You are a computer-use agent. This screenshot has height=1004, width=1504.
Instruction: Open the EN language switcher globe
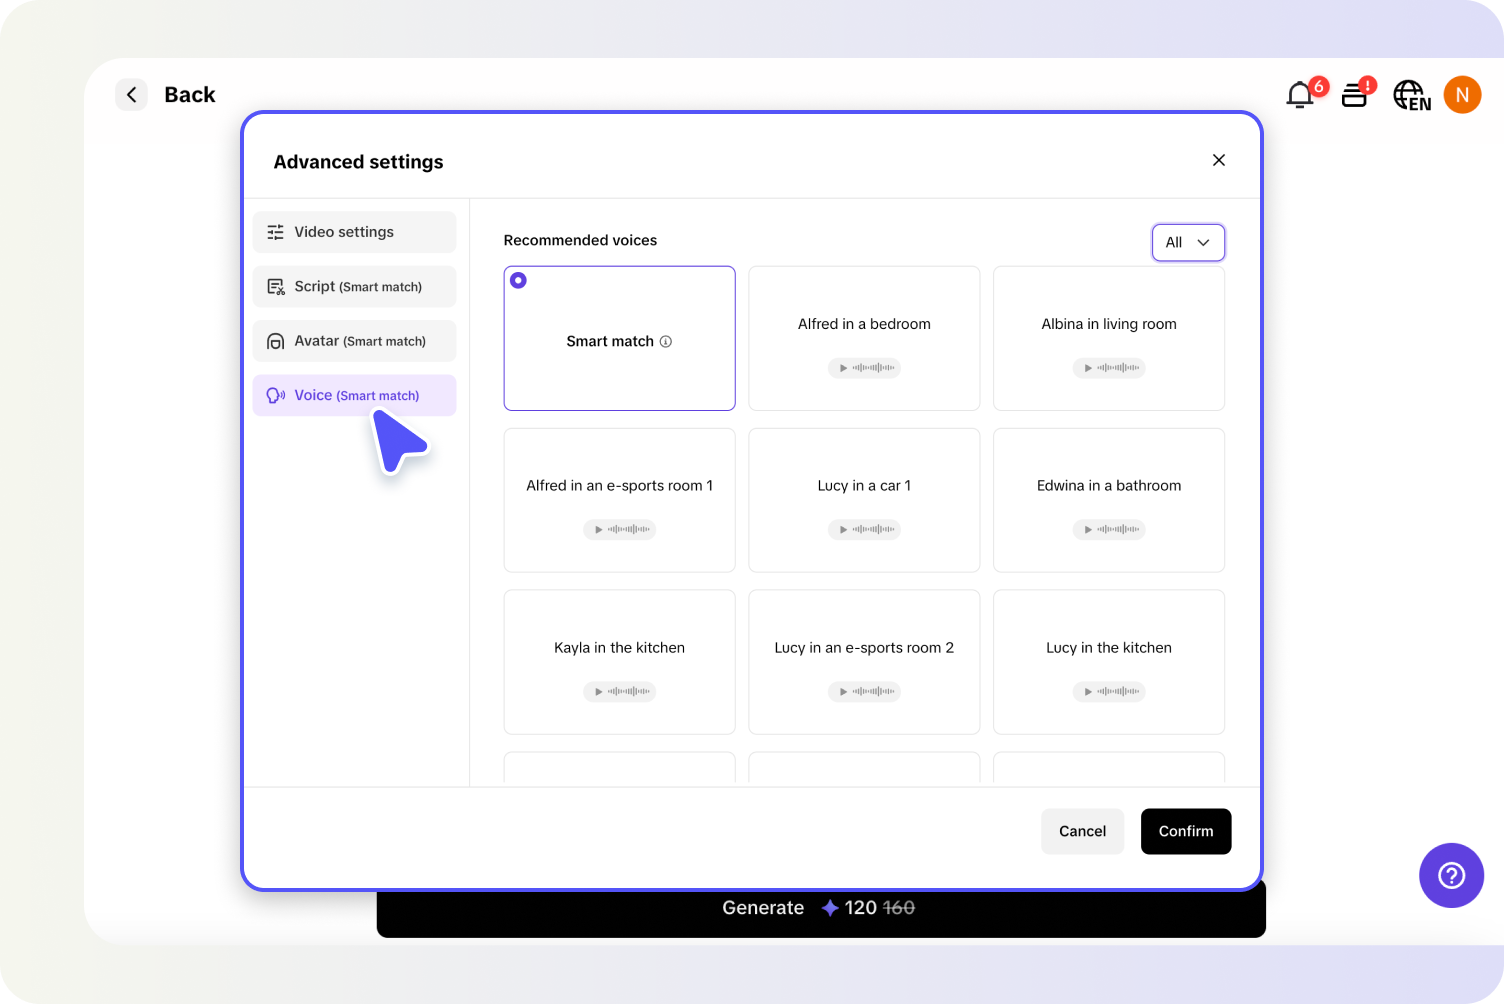click(1411, 95)
